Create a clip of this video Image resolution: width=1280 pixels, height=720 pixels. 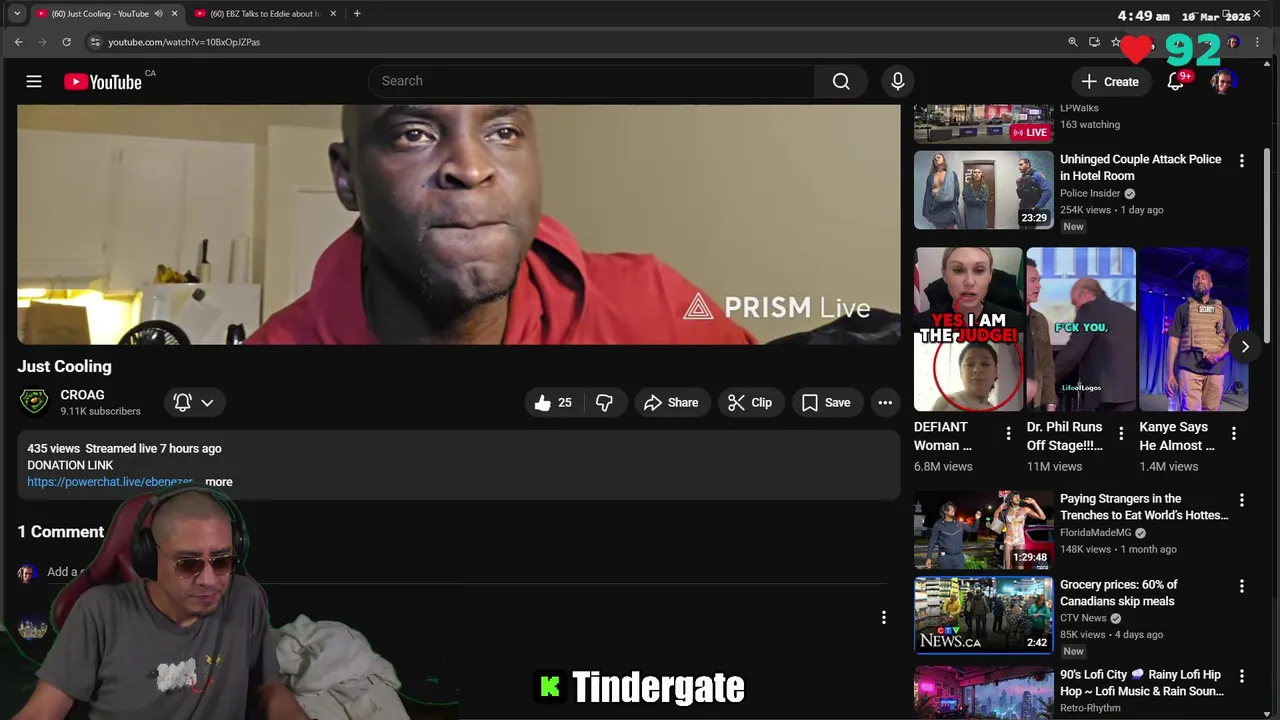(750, 402)
